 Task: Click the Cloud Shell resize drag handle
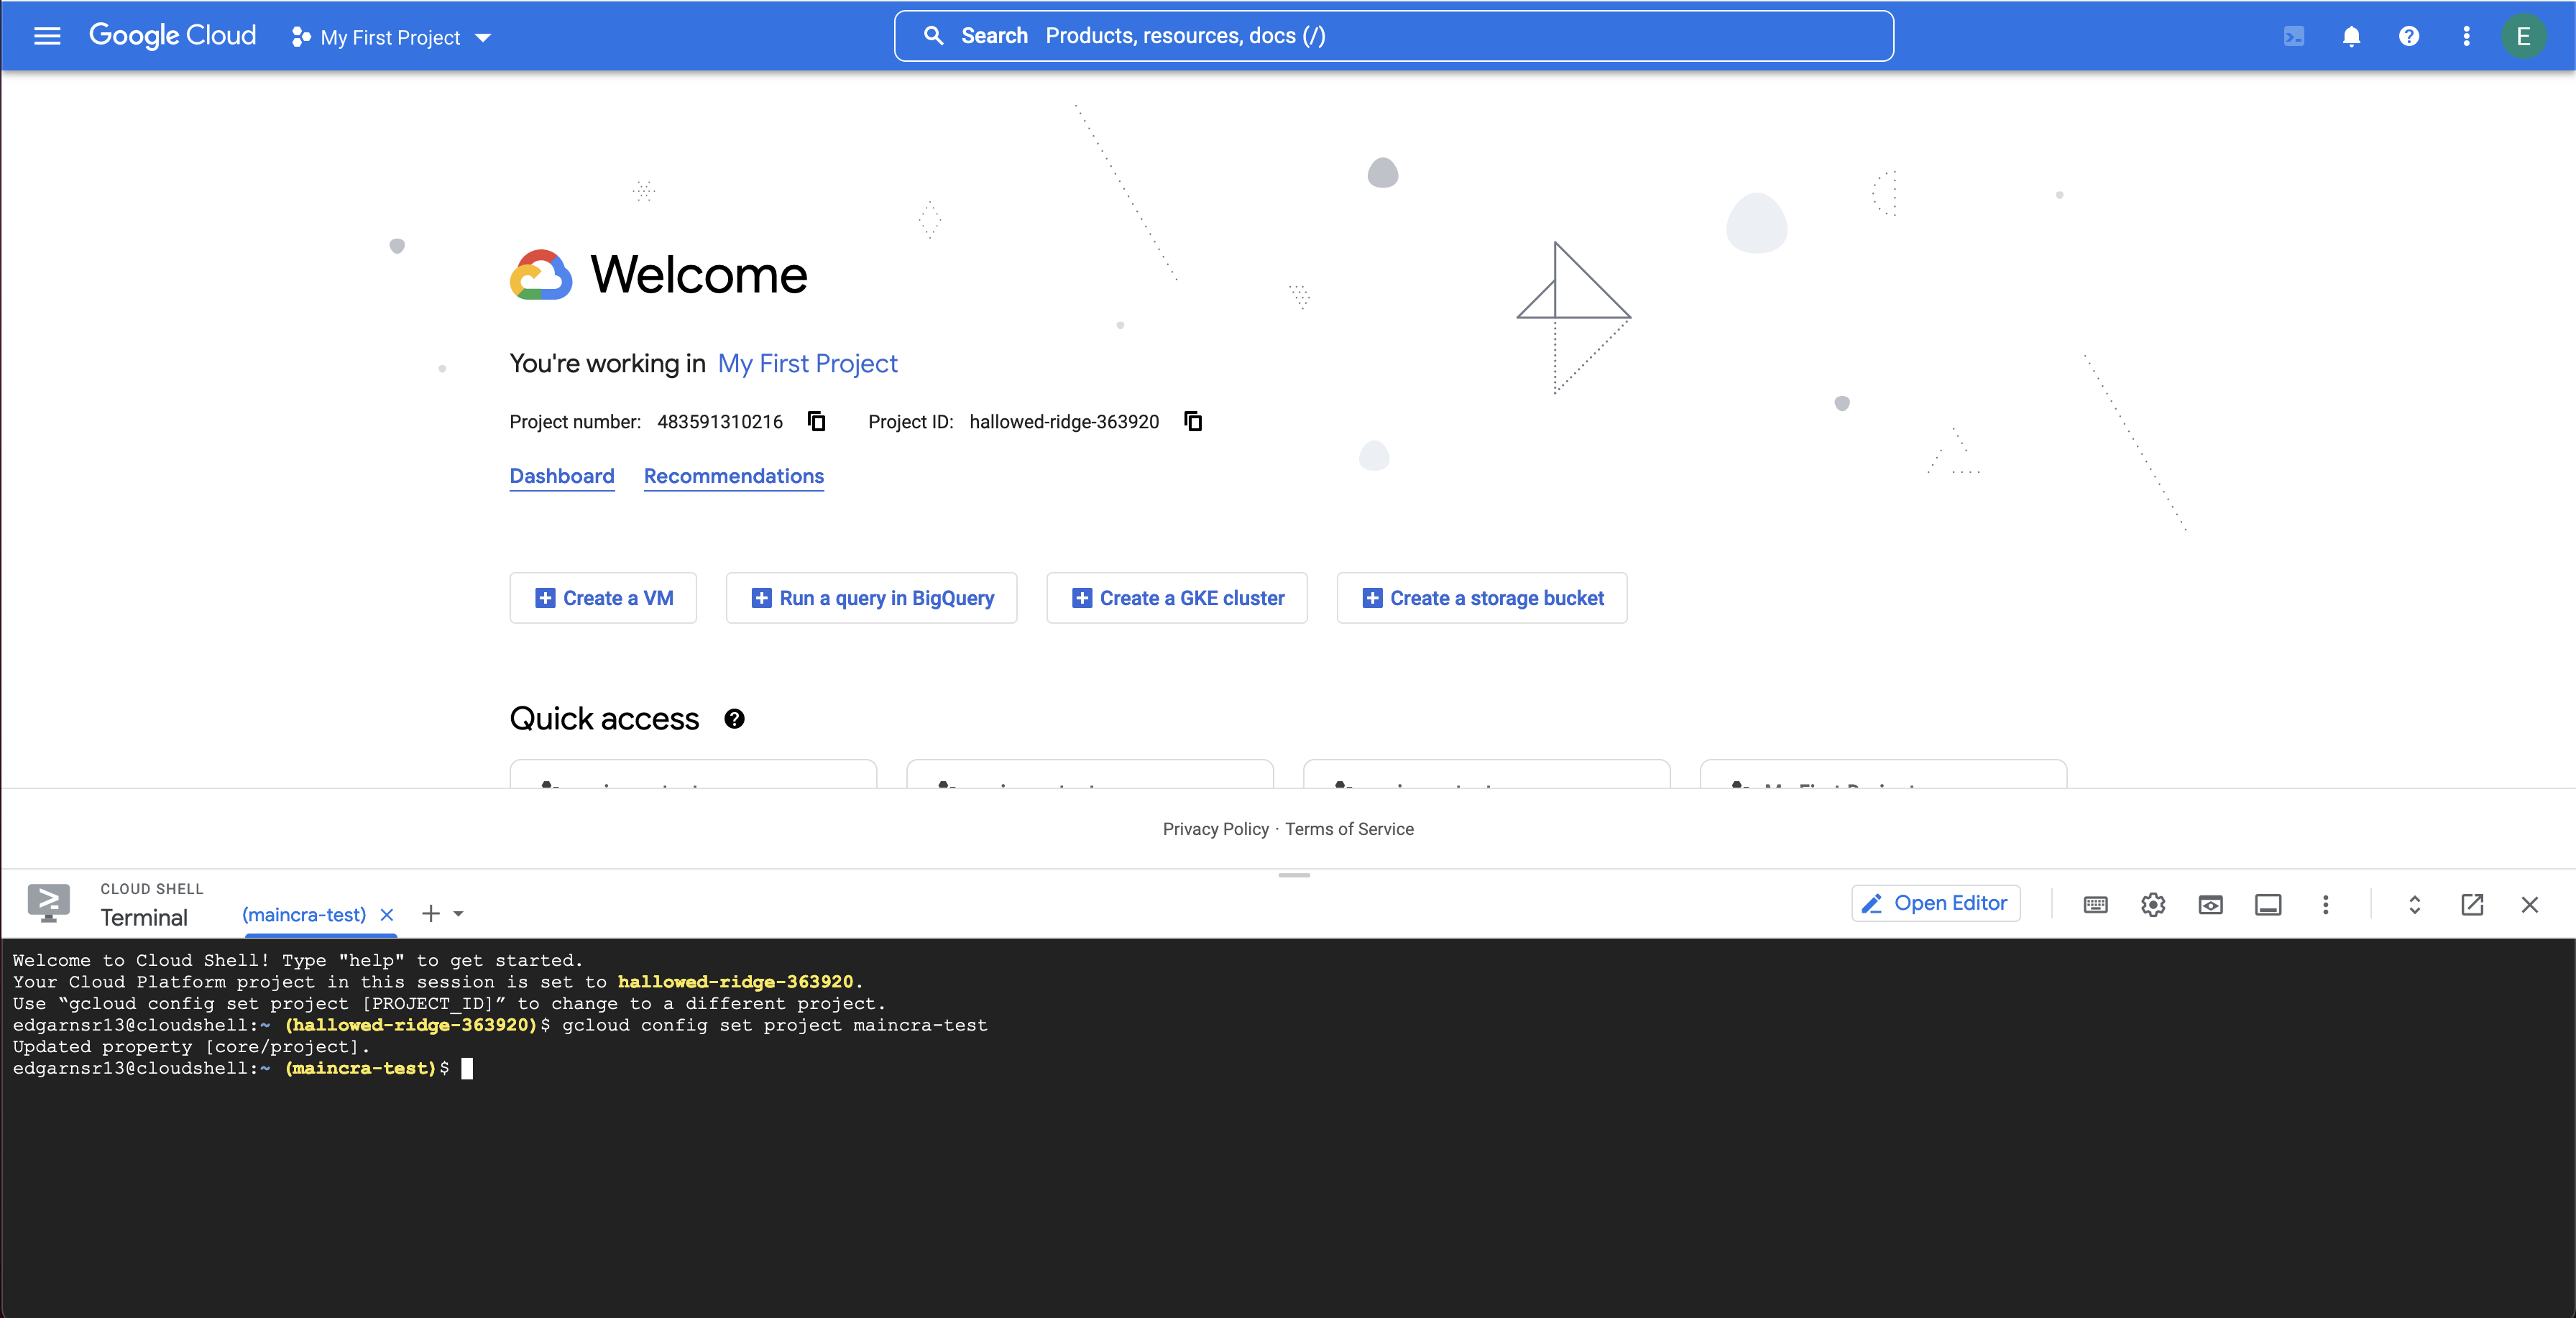1294,875
